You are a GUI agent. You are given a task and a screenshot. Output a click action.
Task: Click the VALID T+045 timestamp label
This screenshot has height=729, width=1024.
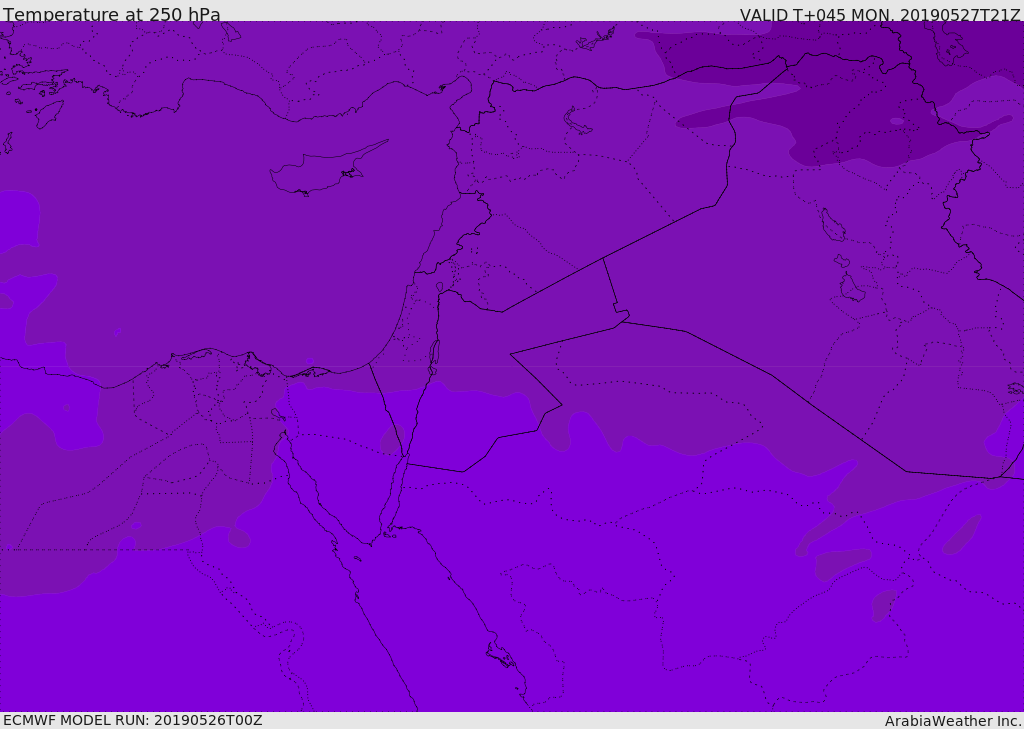880,14
